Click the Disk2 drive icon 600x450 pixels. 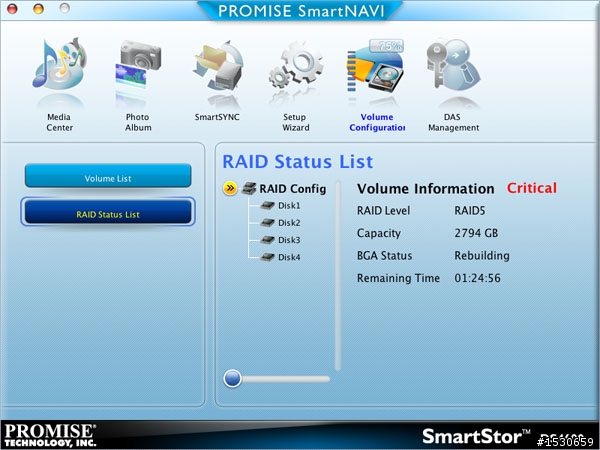[267, 223]
